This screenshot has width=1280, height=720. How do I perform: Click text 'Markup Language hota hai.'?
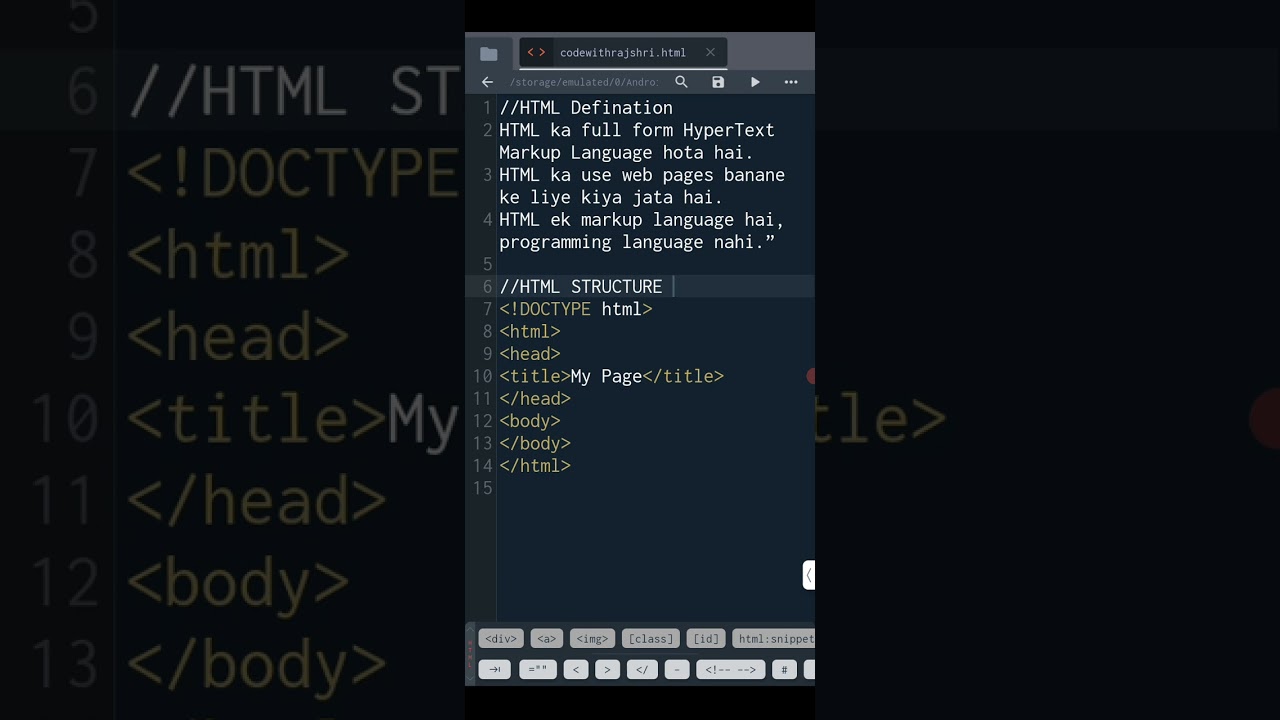627,153
